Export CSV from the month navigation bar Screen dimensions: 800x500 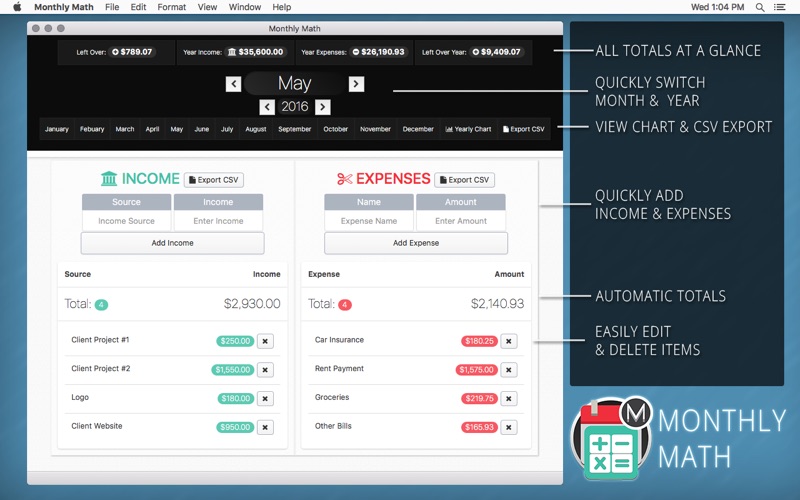point(523,129)
